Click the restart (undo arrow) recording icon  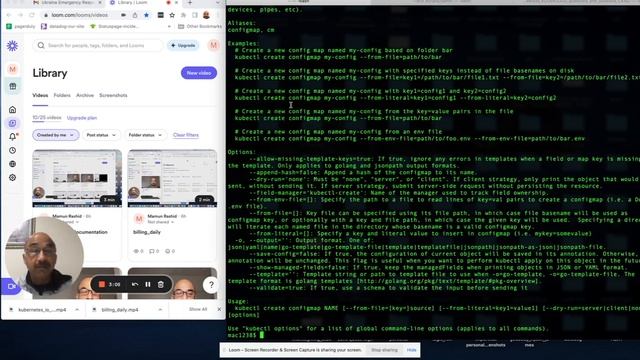pyautogui.click(x=135, y=284)
